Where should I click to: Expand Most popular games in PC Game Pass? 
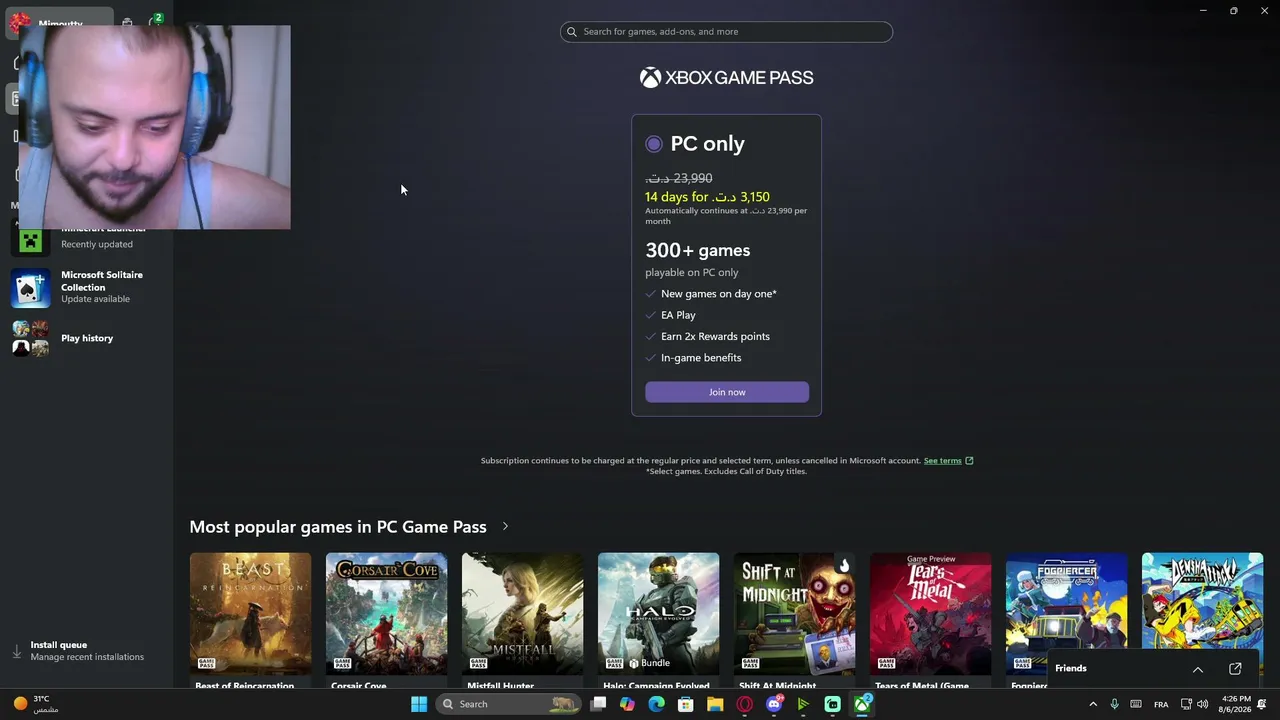505,526
